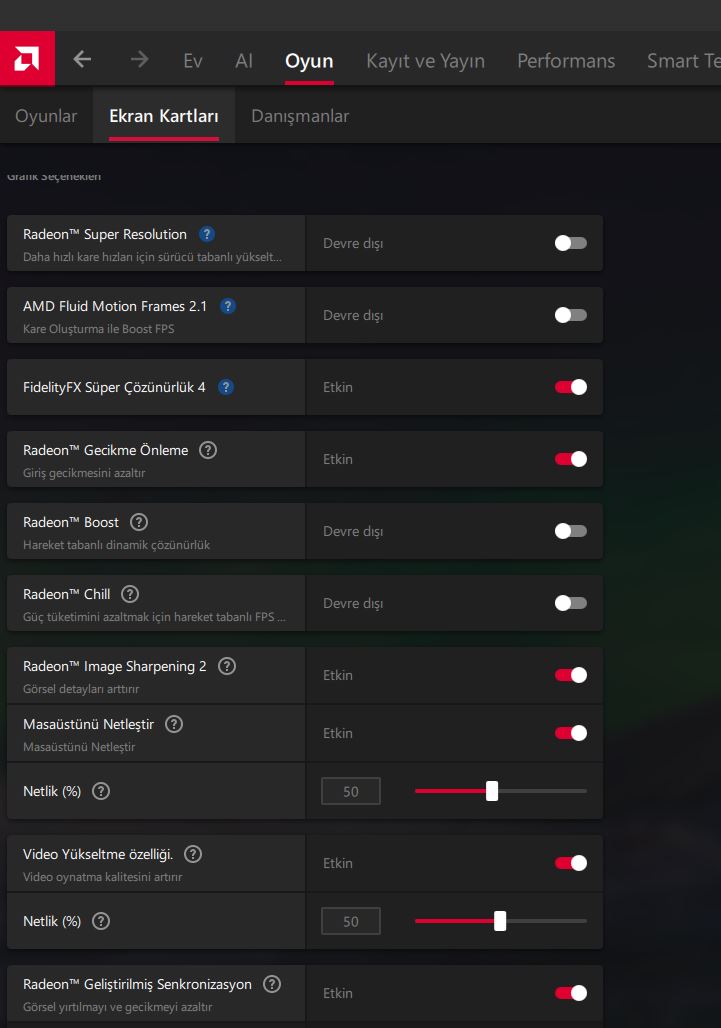Open help for Radeon Geliştirilmiş Senkronizasyon
721x1028 pixels.
coord(272,984)
